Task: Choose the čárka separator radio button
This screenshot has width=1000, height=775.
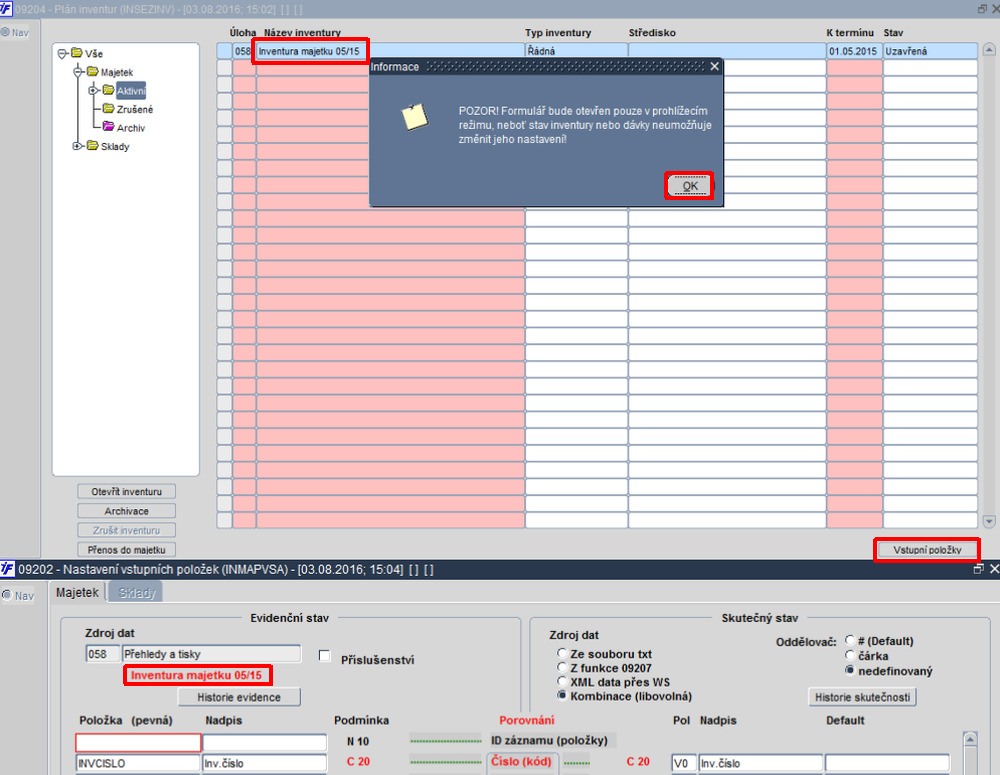Action: point(849,655)
